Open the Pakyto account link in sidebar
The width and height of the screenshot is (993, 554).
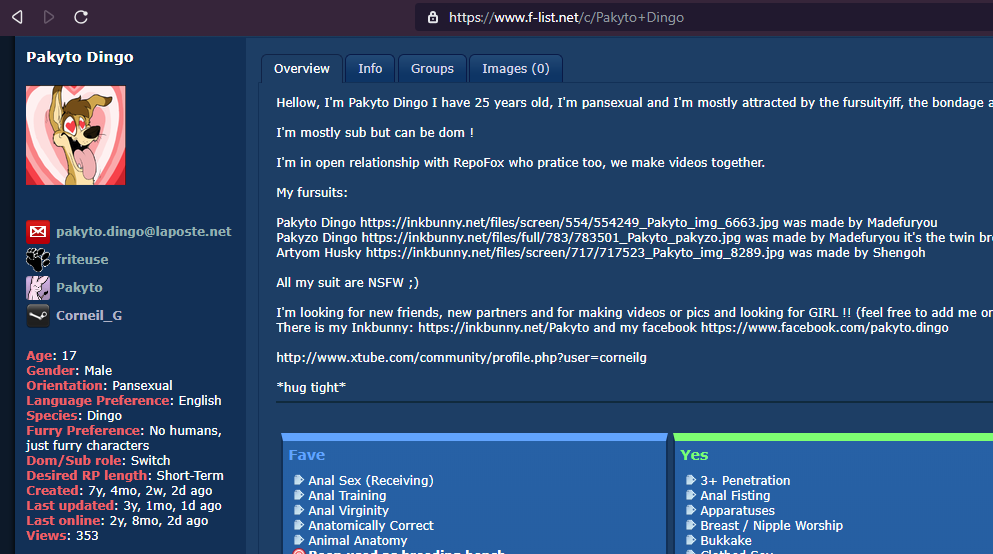pyautogui.click(x=79, y=287)
